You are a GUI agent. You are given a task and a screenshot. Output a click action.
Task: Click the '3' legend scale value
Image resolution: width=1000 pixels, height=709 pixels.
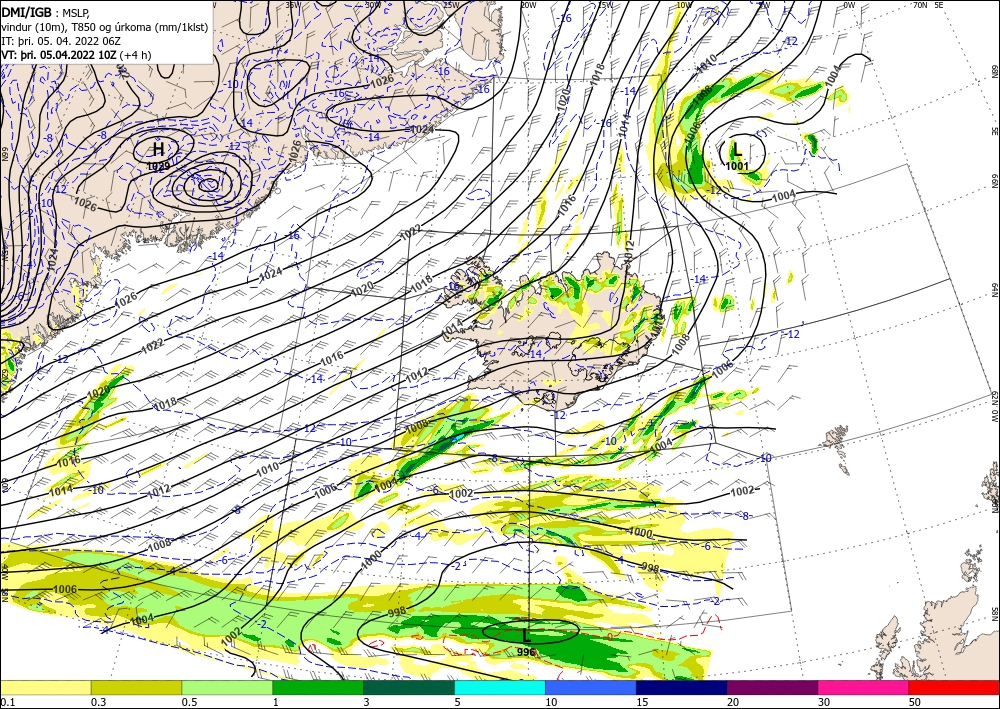click(367, 702)
